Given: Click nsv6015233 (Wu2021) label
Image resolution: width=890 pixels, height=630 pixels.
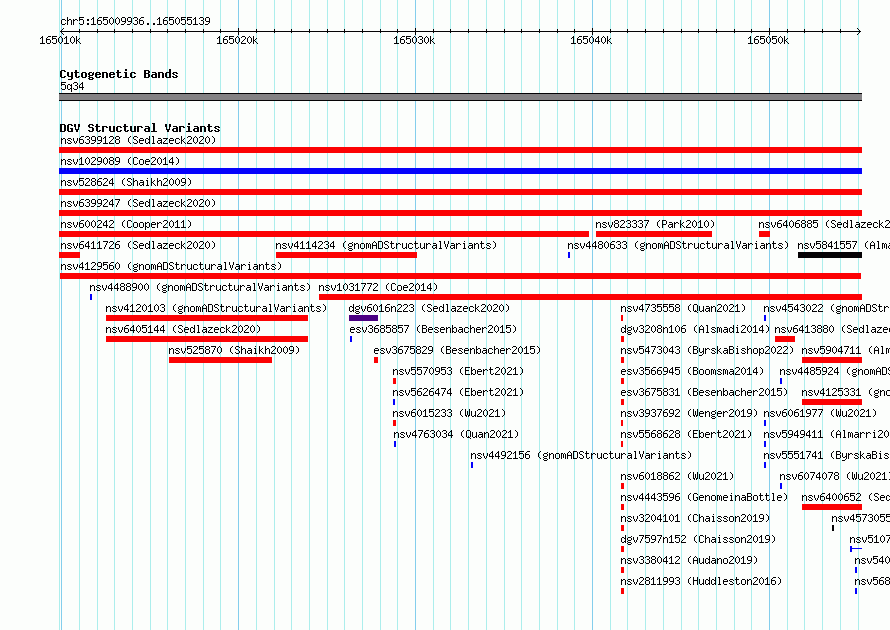Looking at the screenshot, I should (x=449, y=413).
